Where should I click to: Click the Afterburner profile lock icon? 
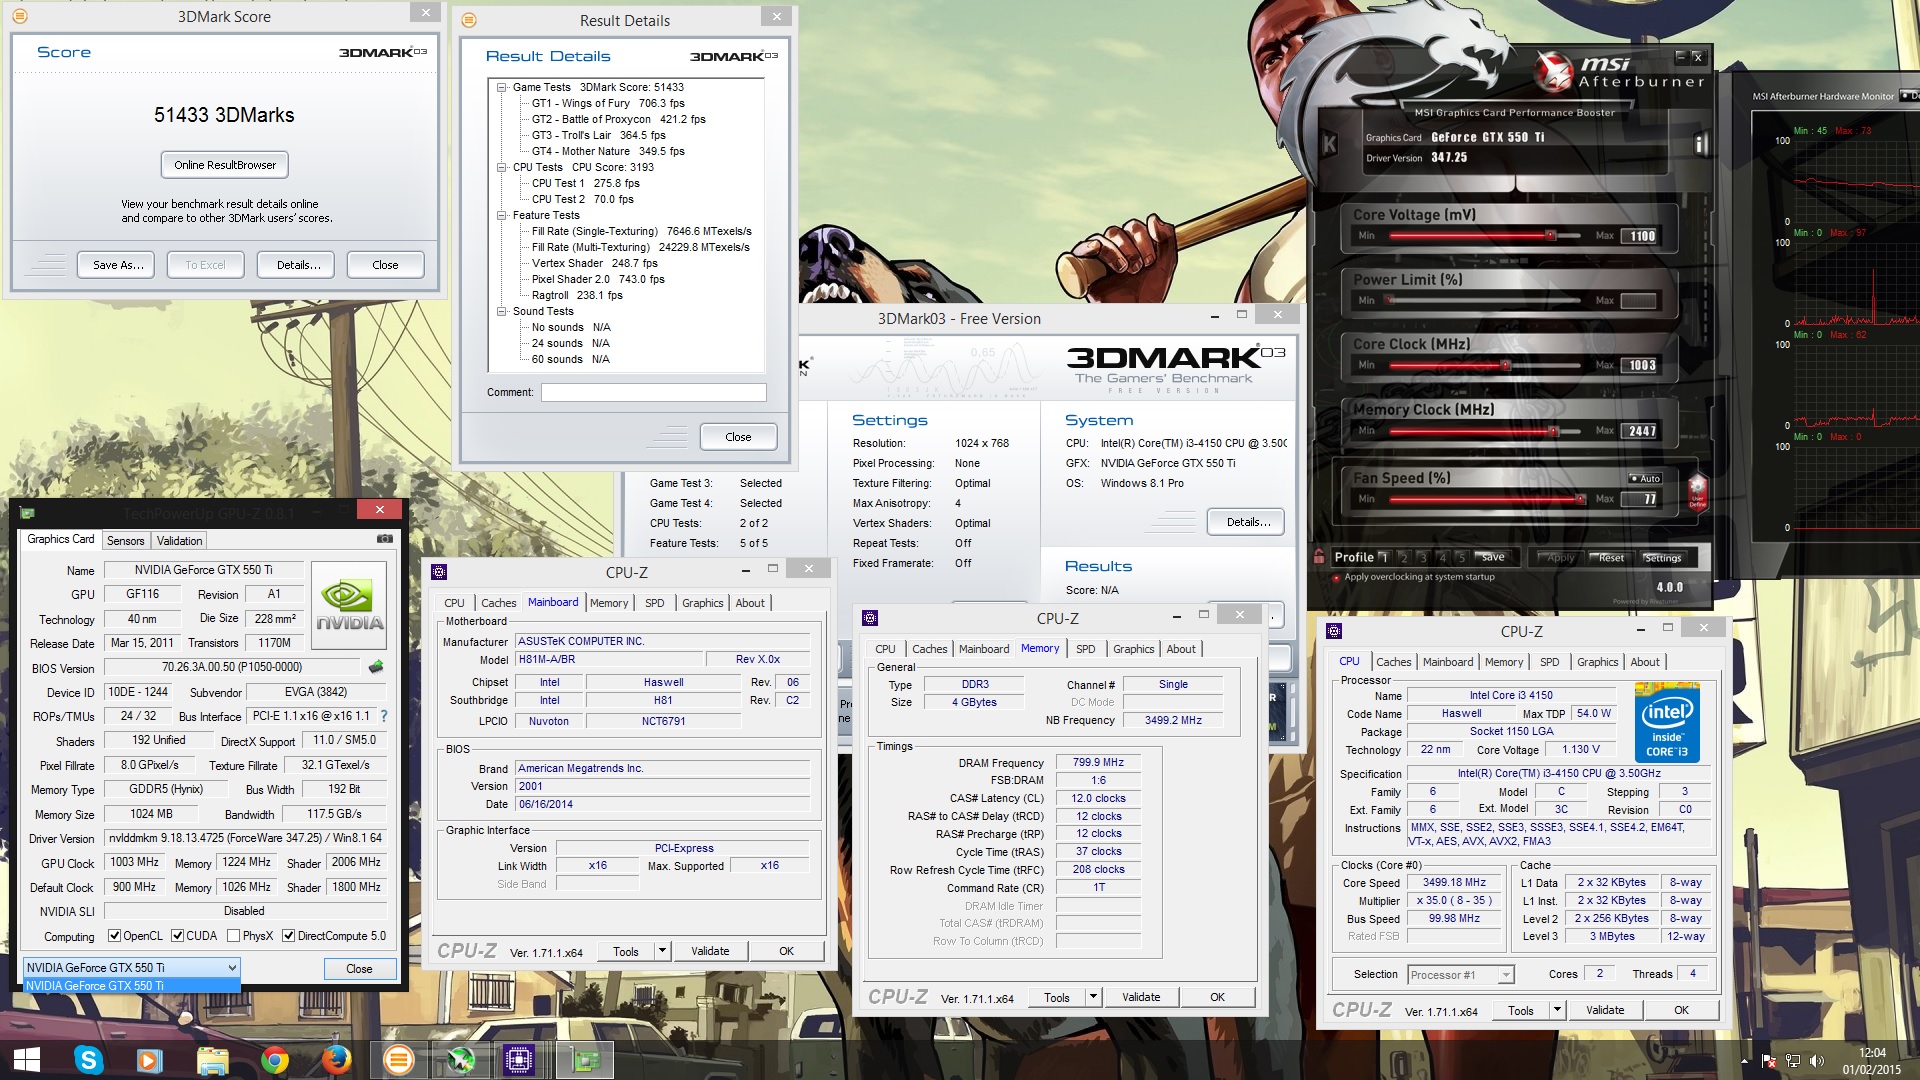click(1319, 557)
